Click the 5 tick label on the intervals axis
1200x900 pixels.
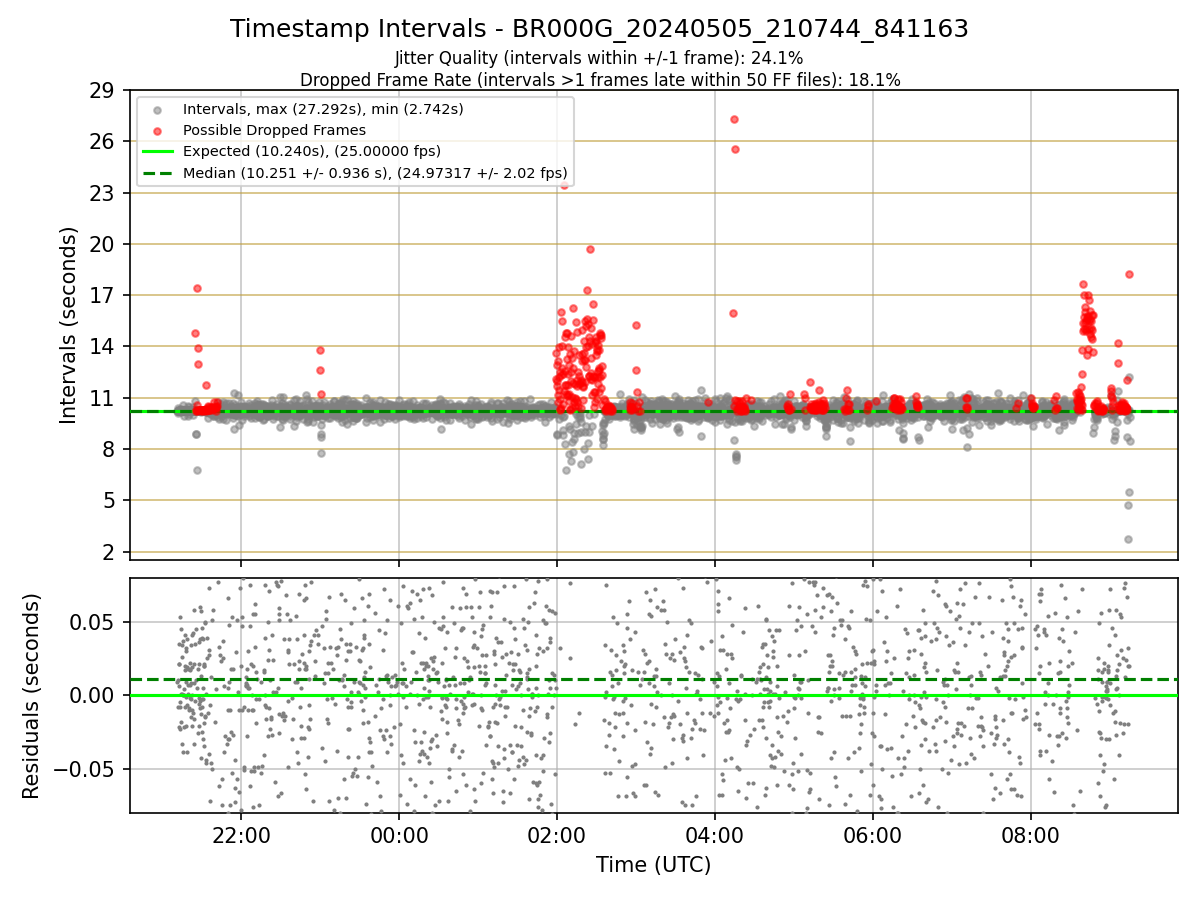(109, 500)
